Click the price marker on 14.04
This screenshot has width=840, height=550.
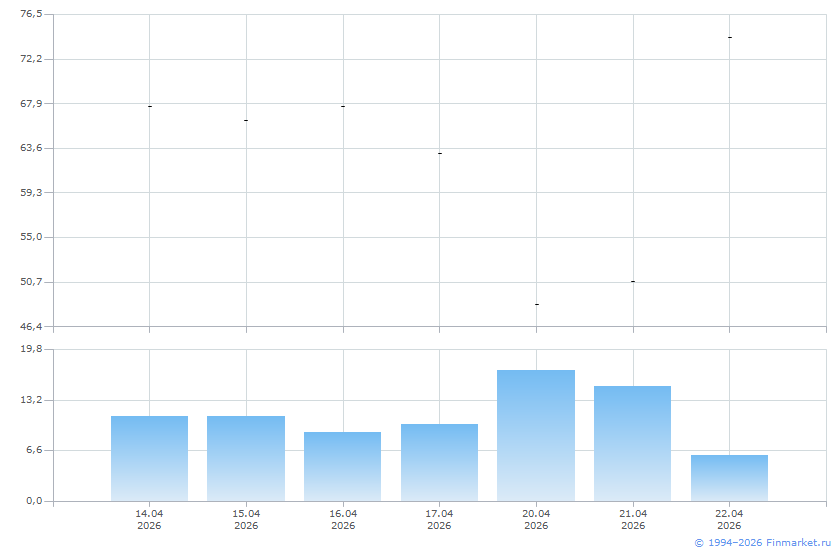(x=149, y=106)
